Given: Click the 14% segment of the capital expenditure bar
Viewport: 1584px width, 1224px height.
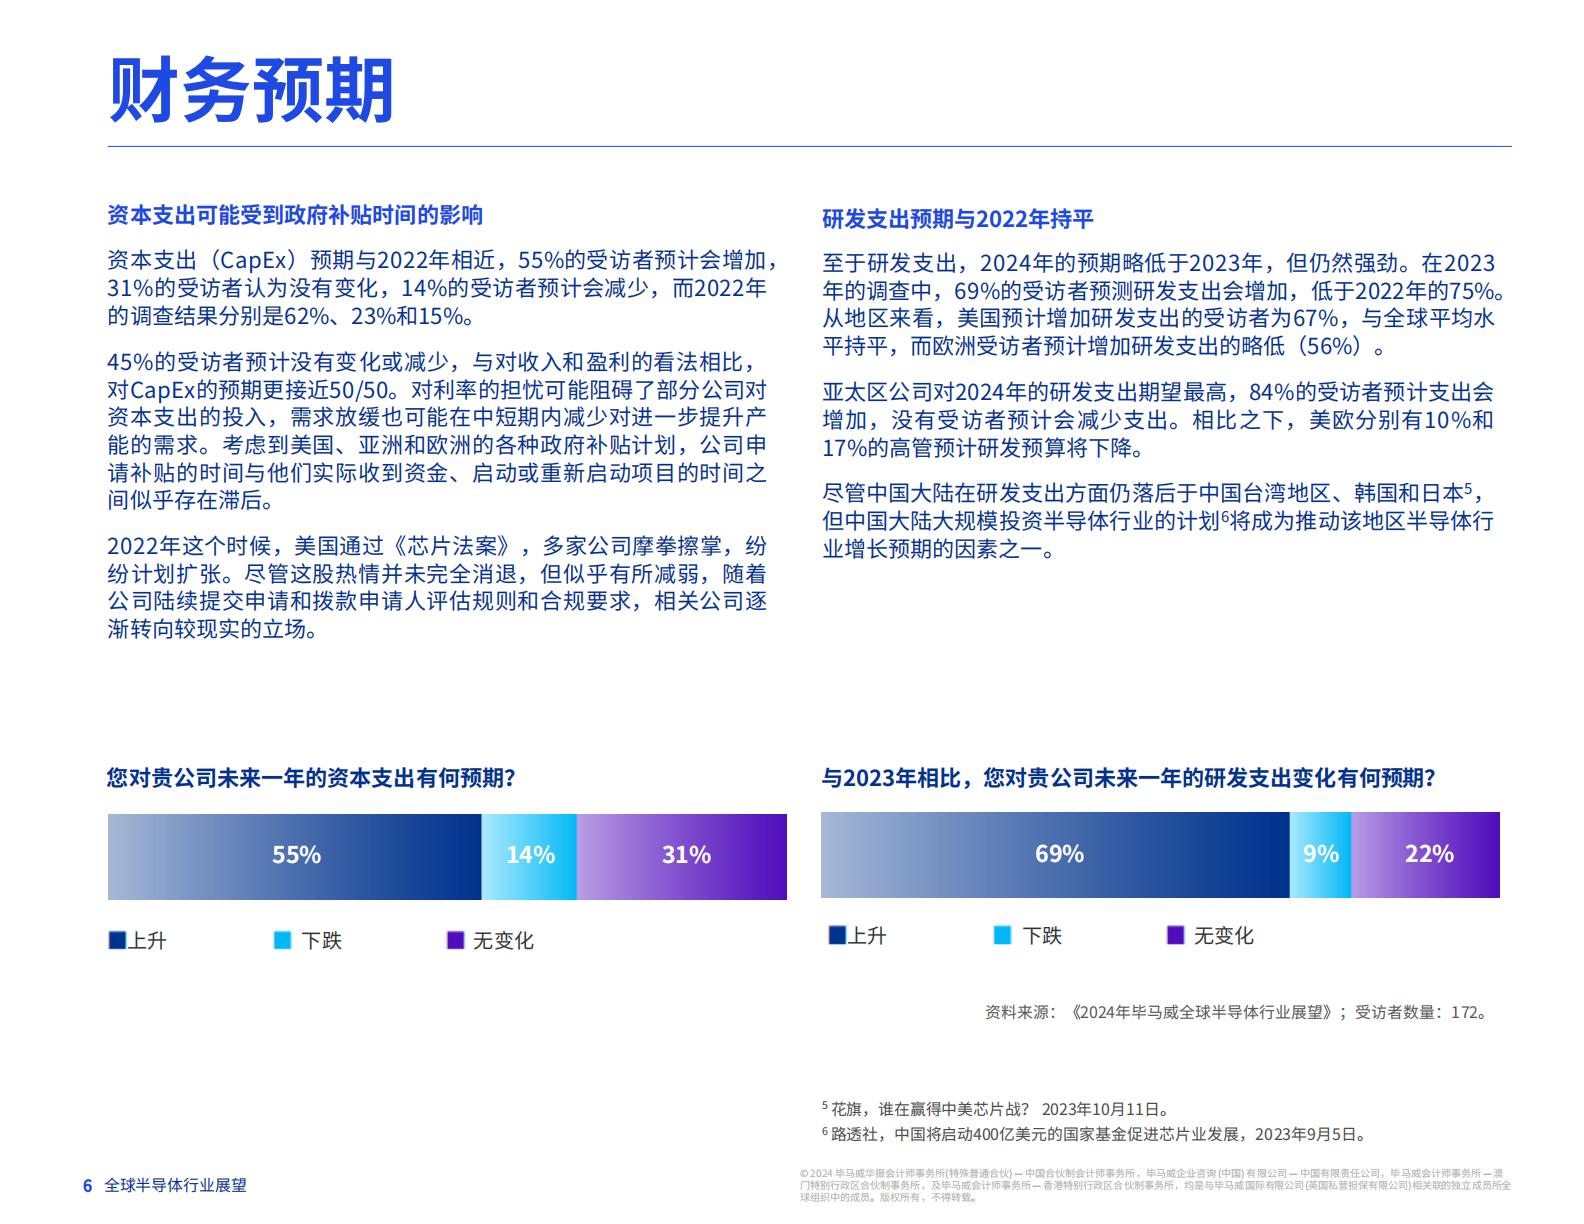Looking at the screenshot, I should pyautogui.click(x=529, y=856).
